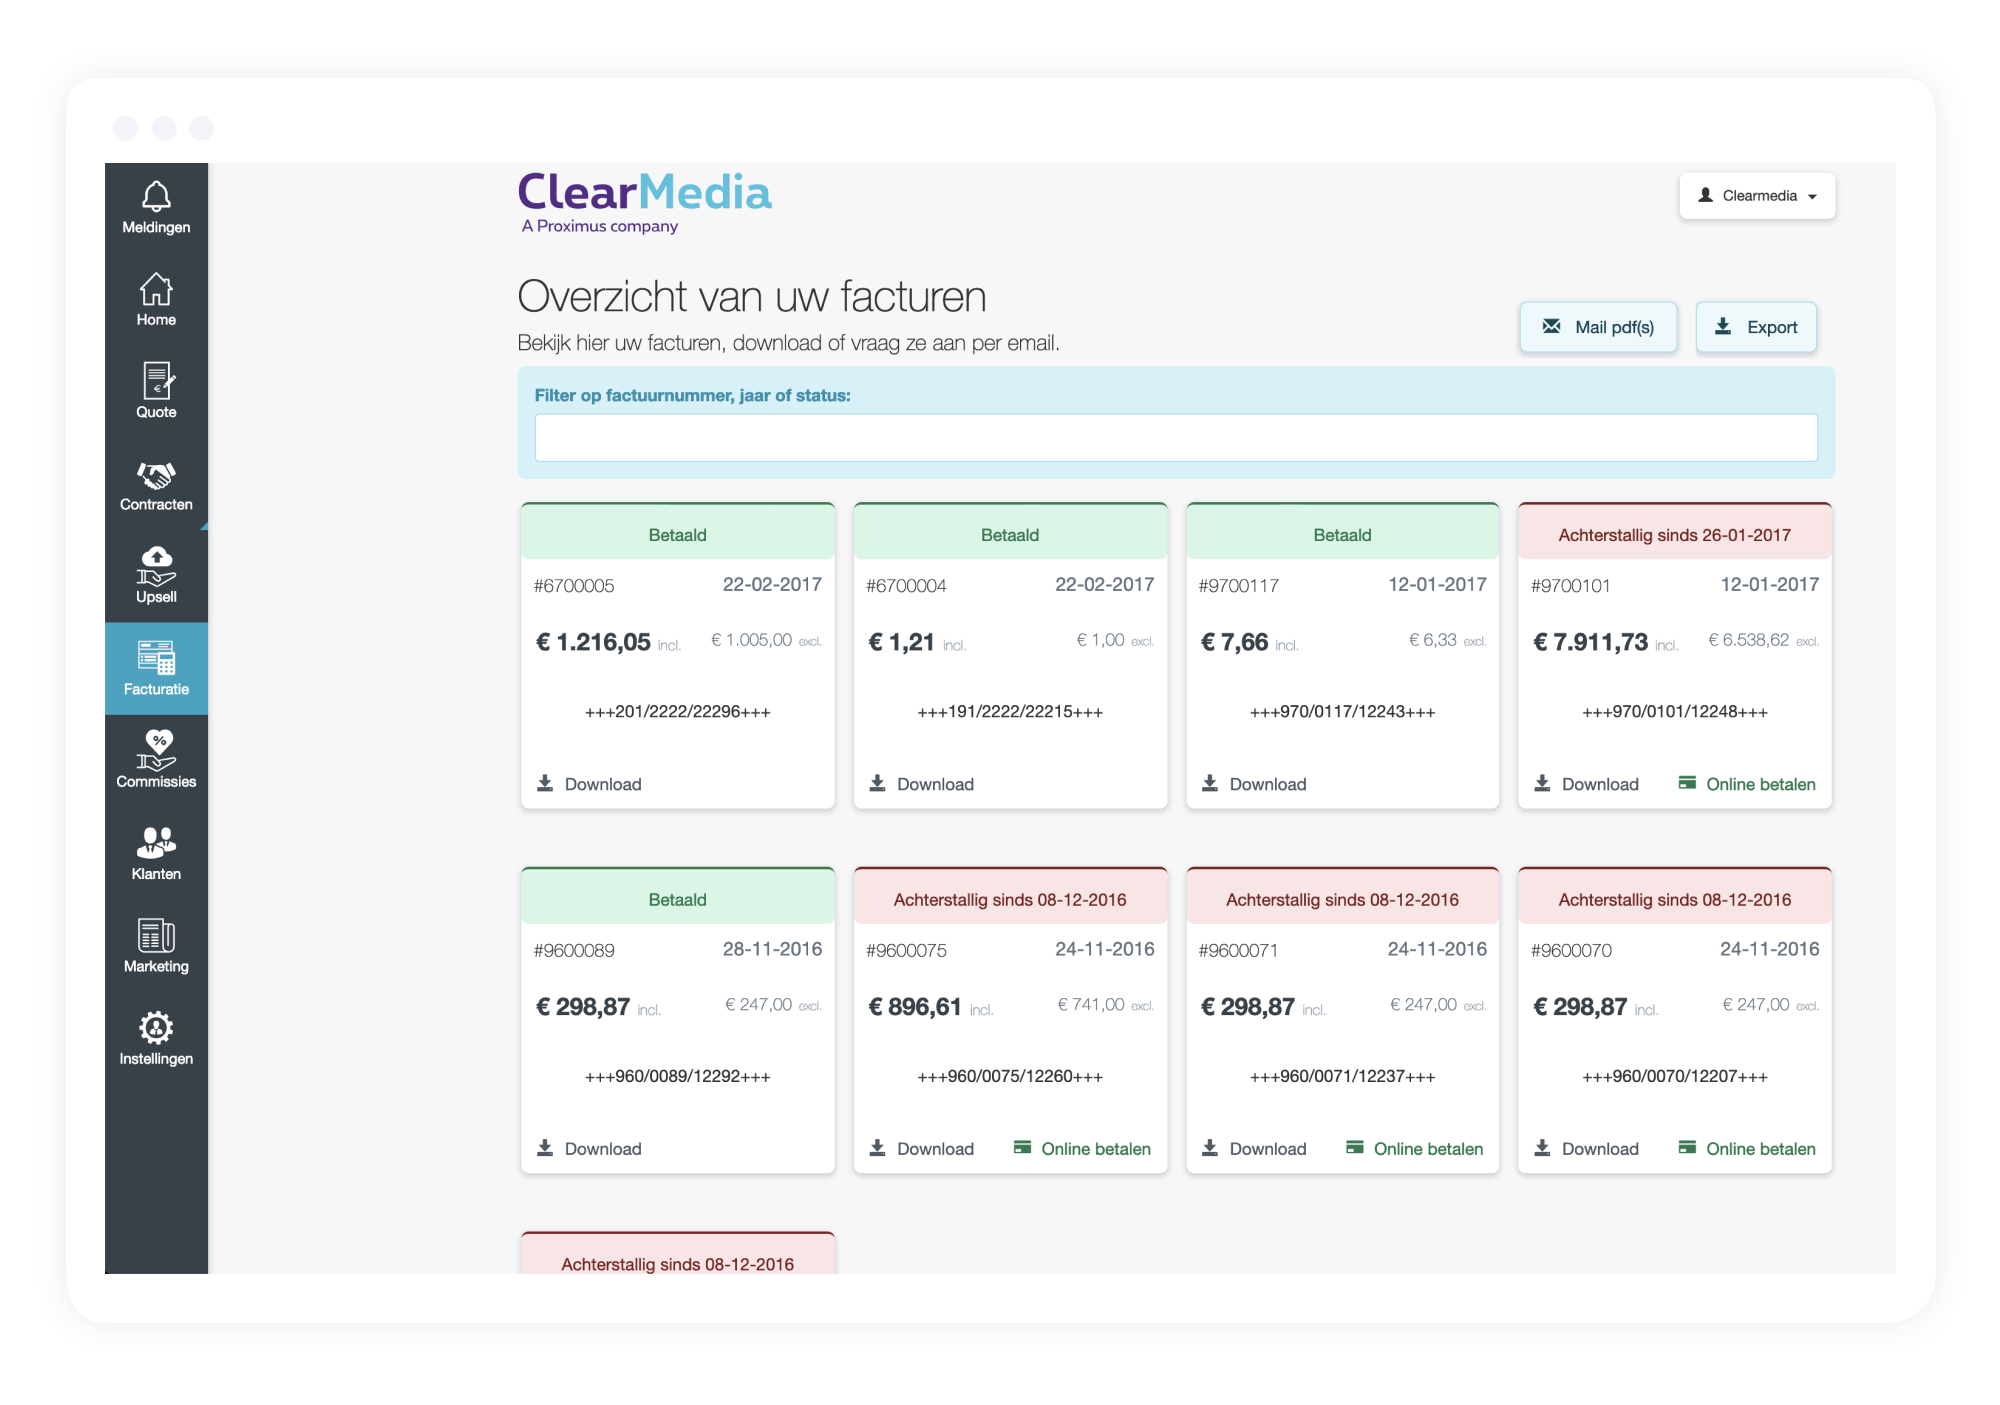The image size is (2000, 1405).
Task: Click reference +++970/0101/12248+++
Action: pos(1675,712)
